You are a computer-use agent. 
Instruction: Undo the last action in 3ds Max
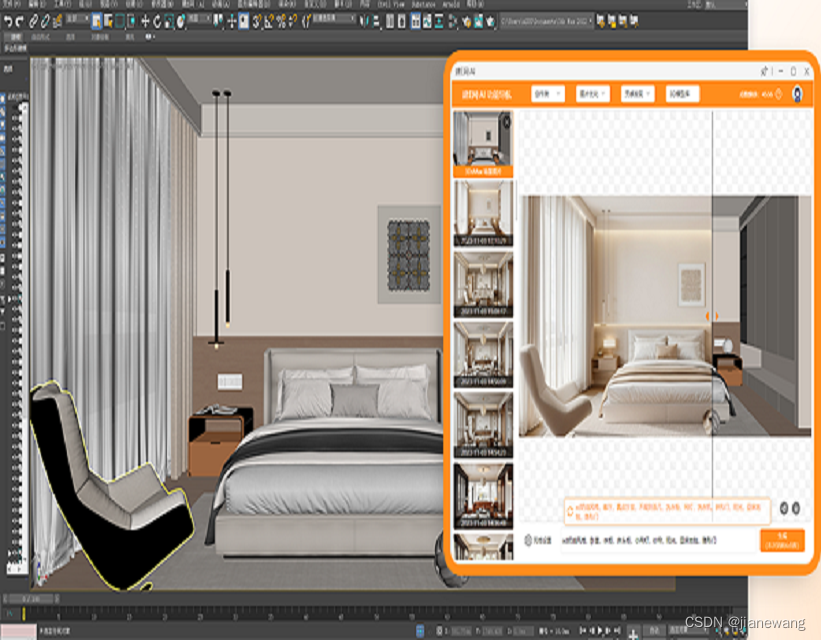pos(8,21)
